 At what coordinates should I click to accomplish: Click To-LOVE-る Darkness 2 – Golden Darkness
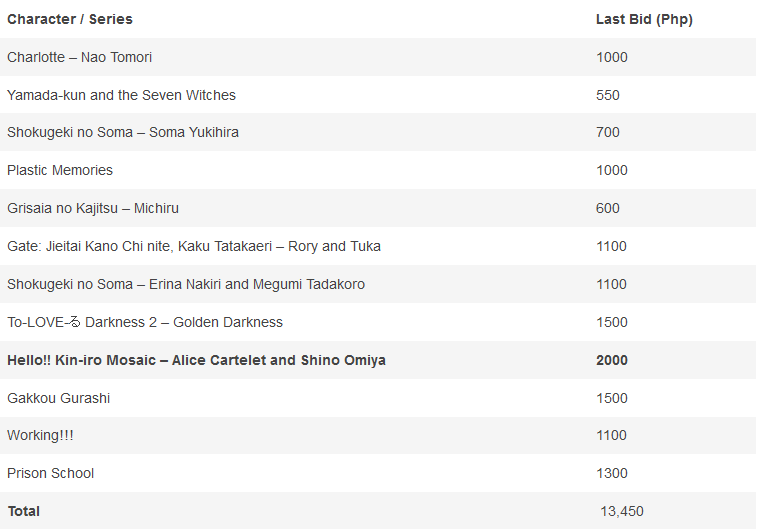coord(145,322)
